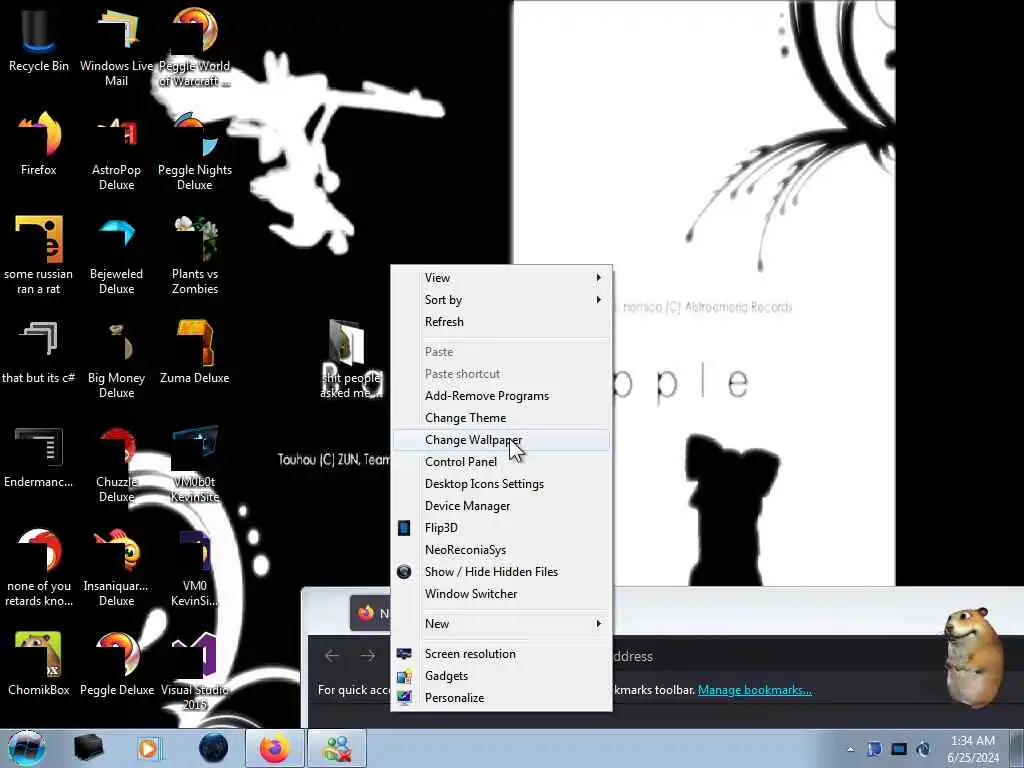Open the Messenger people taskbar icon
The width and height of the screenshot is (1024, 768).
[337, 748]
